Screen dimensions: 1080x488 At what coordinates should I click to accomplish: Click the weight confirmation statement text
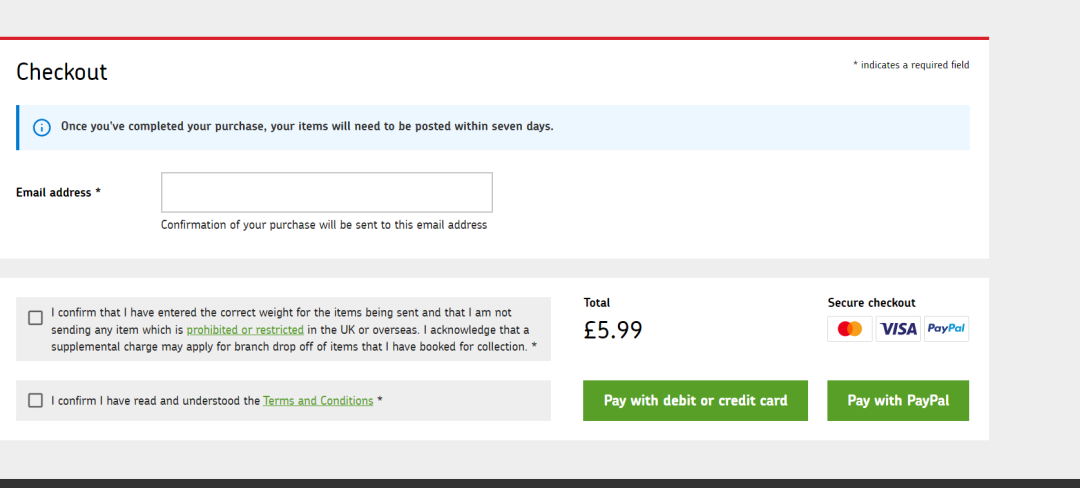(x=294, y=330)
